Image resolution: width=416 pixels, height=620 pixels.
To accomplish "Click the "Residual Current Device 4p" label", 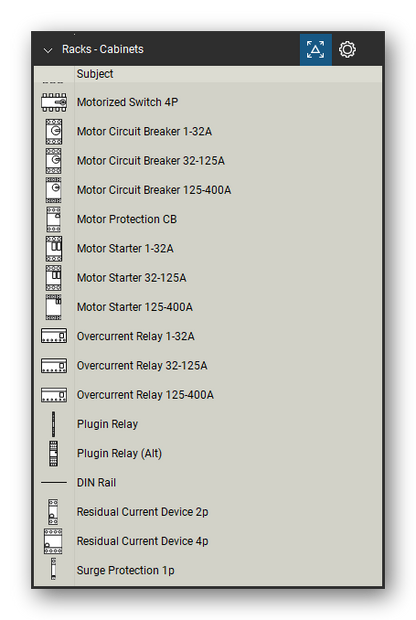I will [x=142, y=541].
